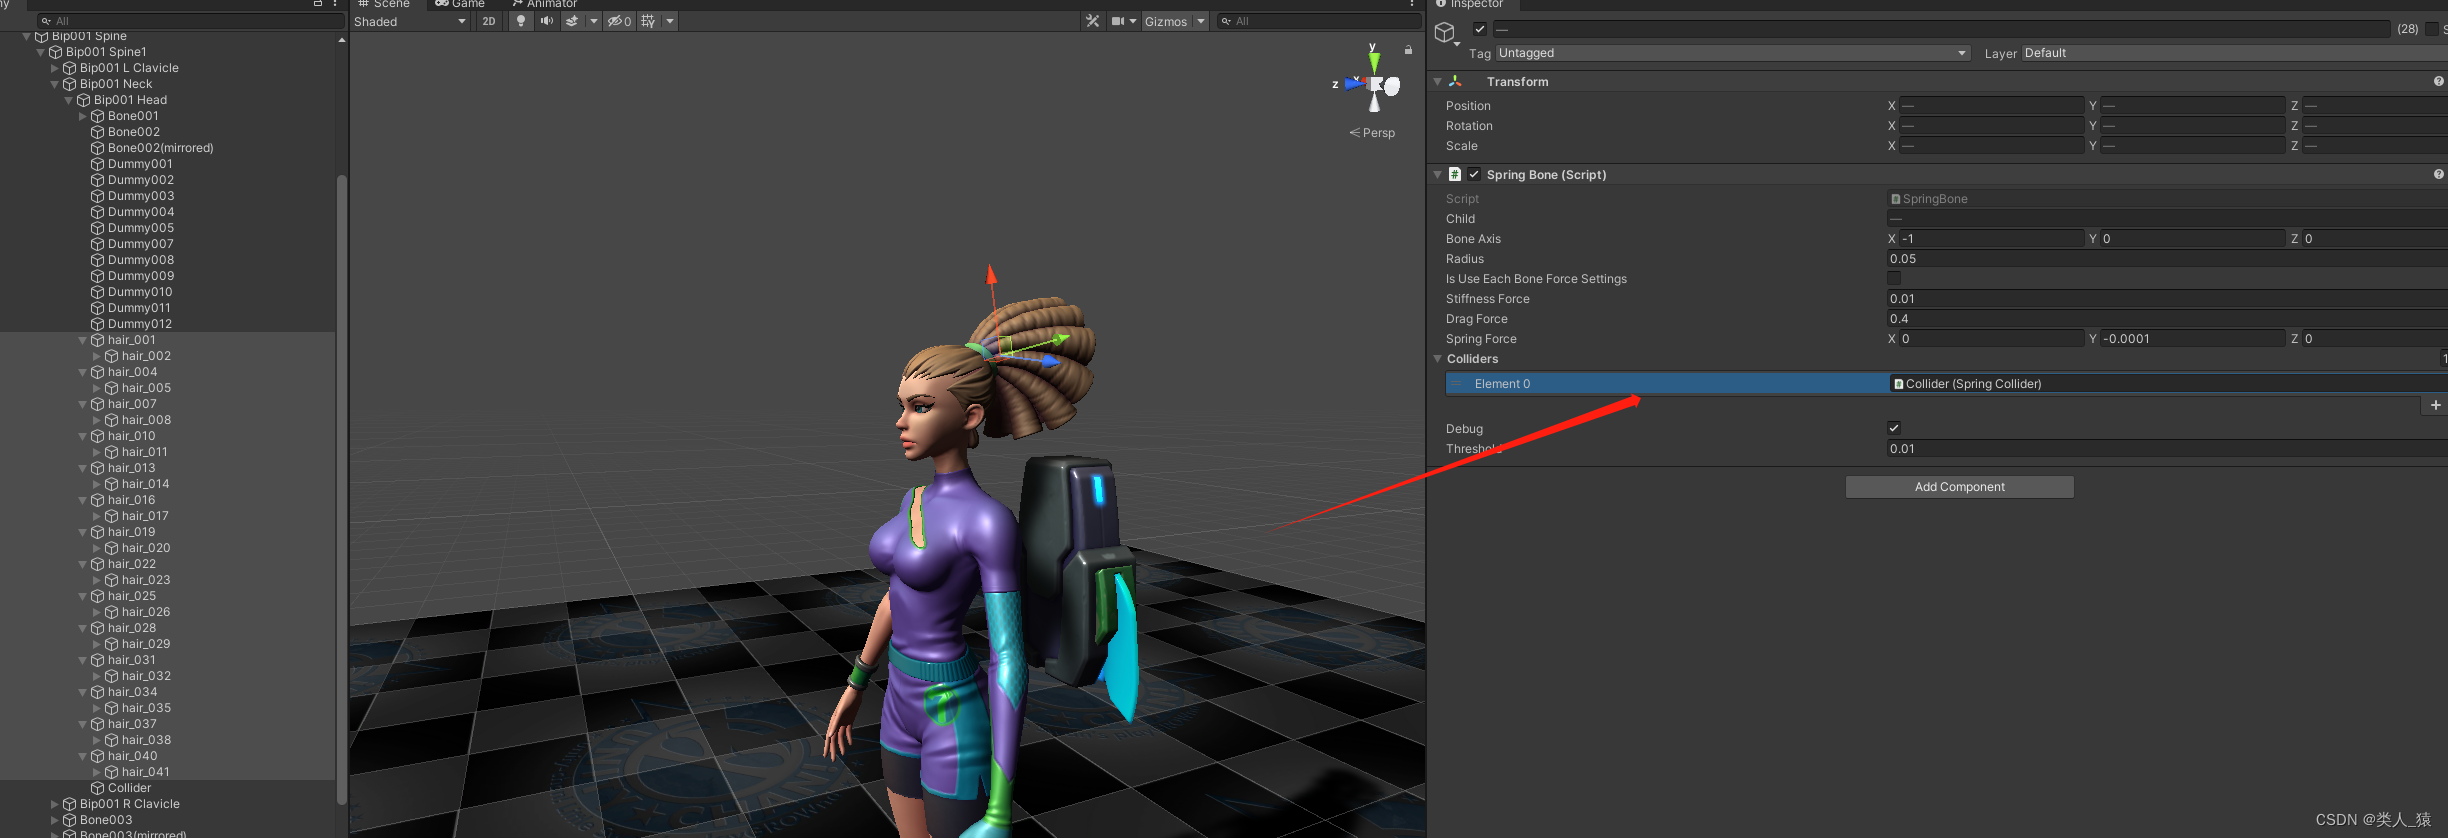Click Gizmos button

point(1166,21)
